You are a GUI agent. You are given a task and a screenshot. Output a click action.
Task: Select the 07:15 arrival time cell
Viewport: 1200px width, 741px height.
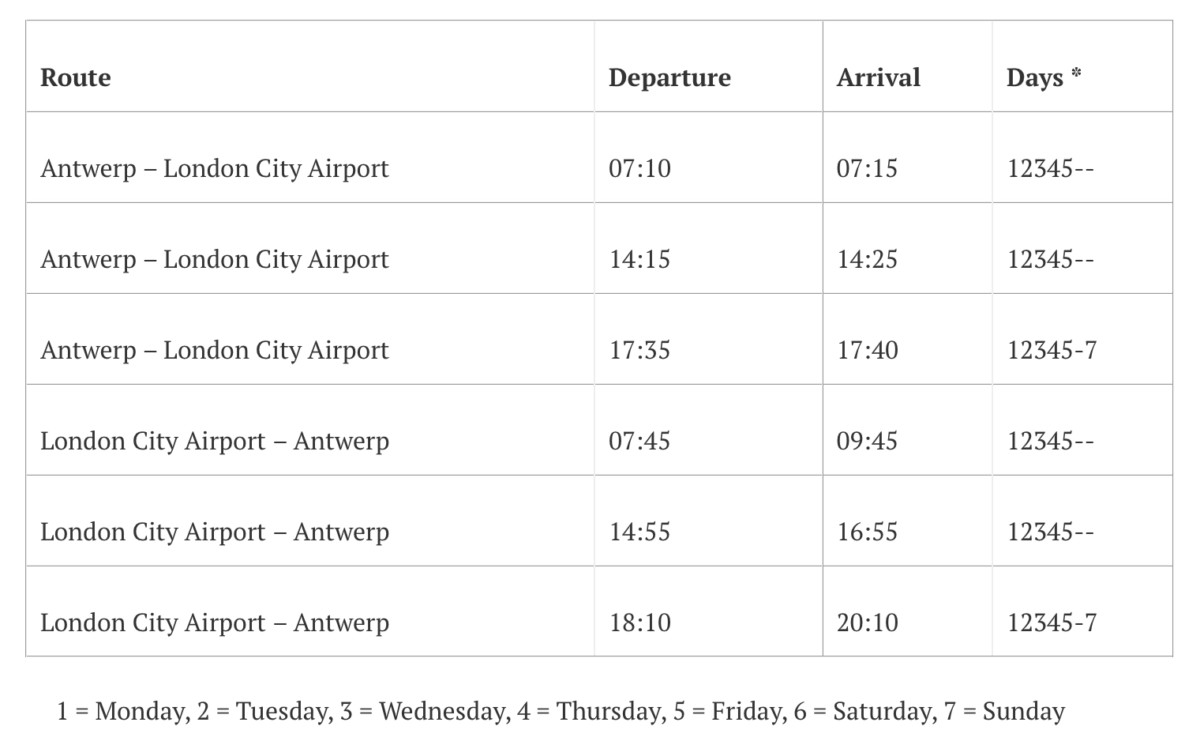[x=867, y=168]
